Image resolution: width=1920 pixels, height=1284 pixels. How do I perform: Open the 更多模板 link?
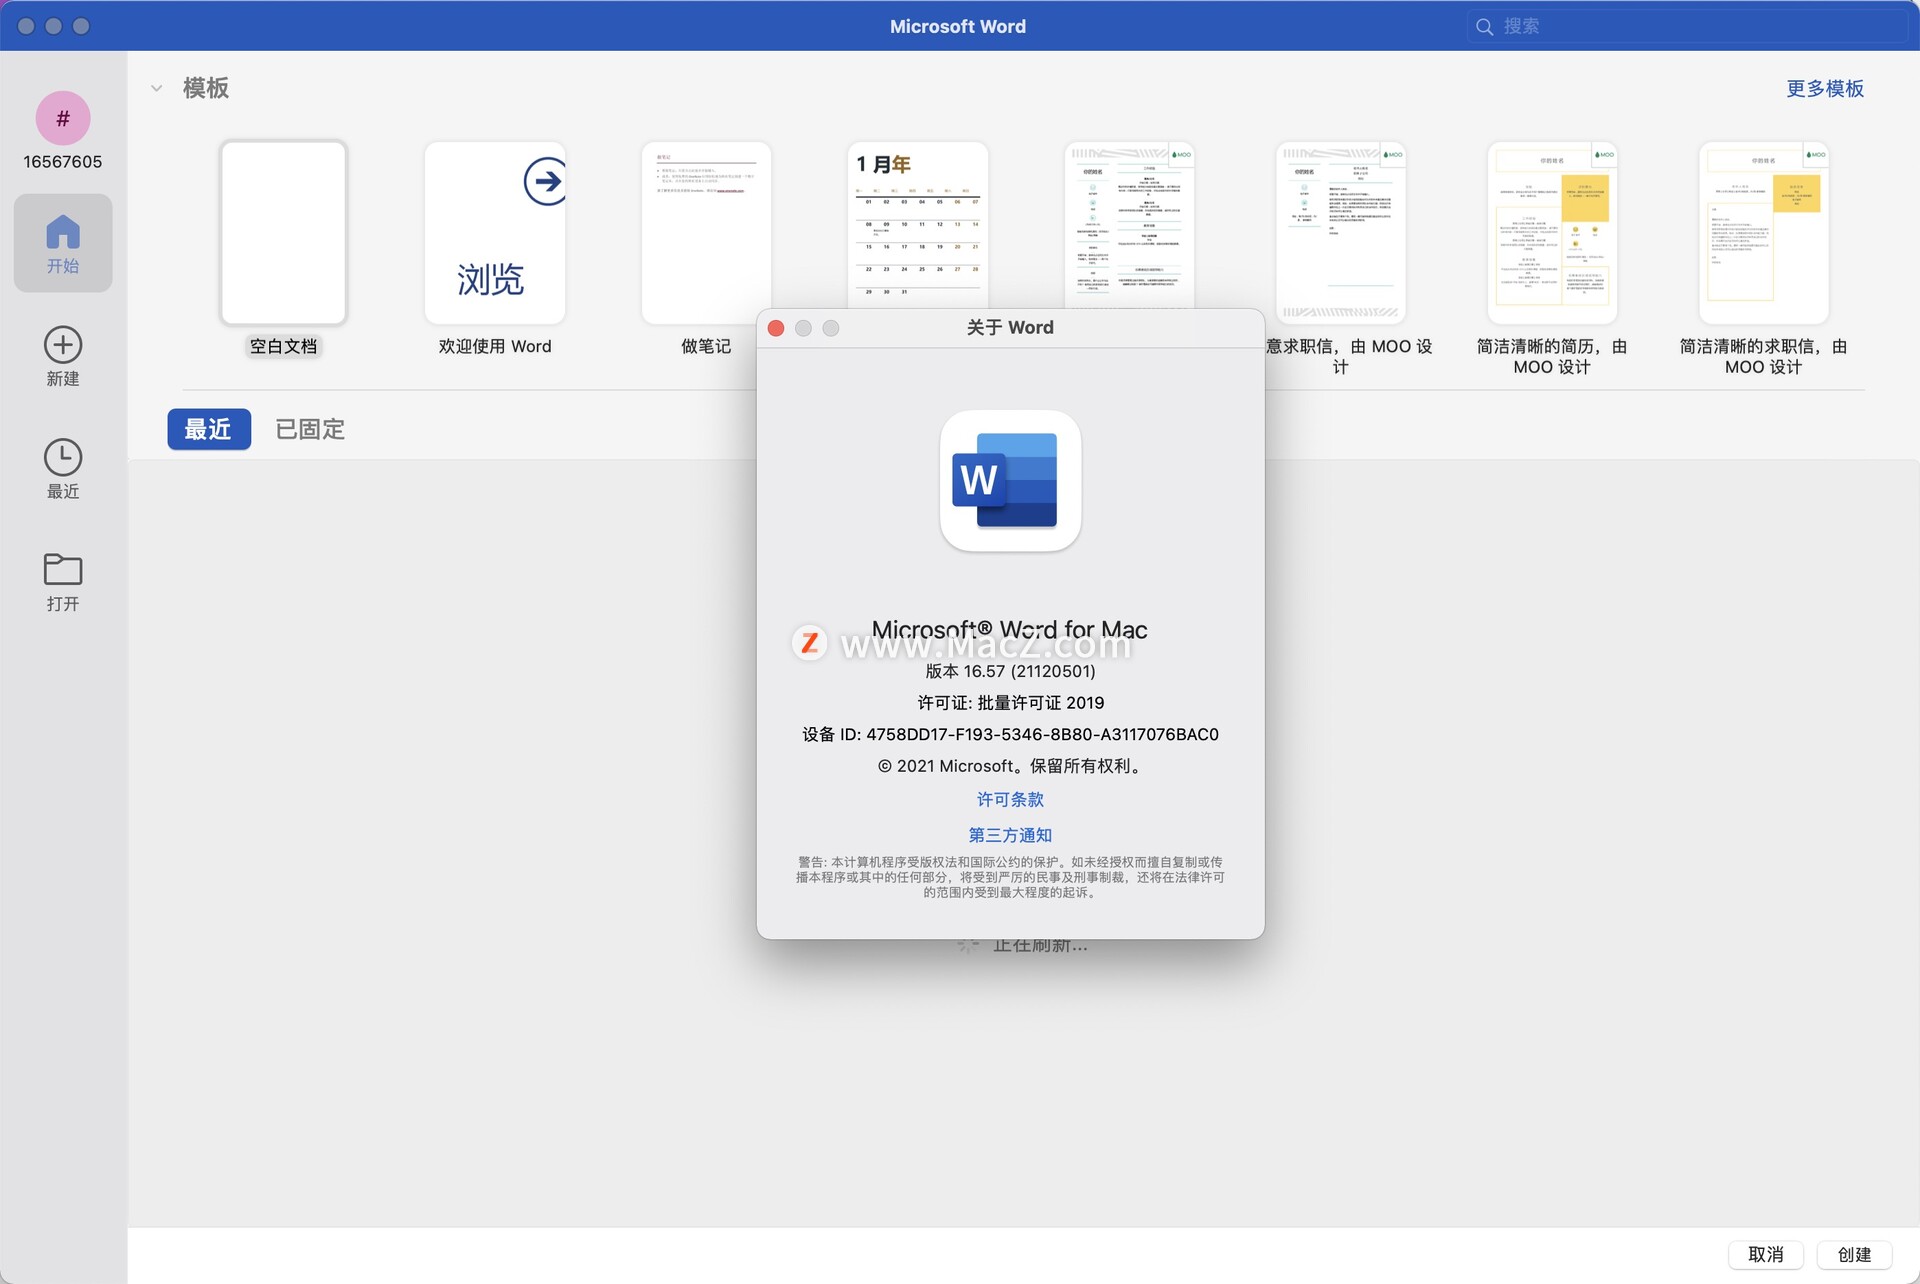[1825, 88]
